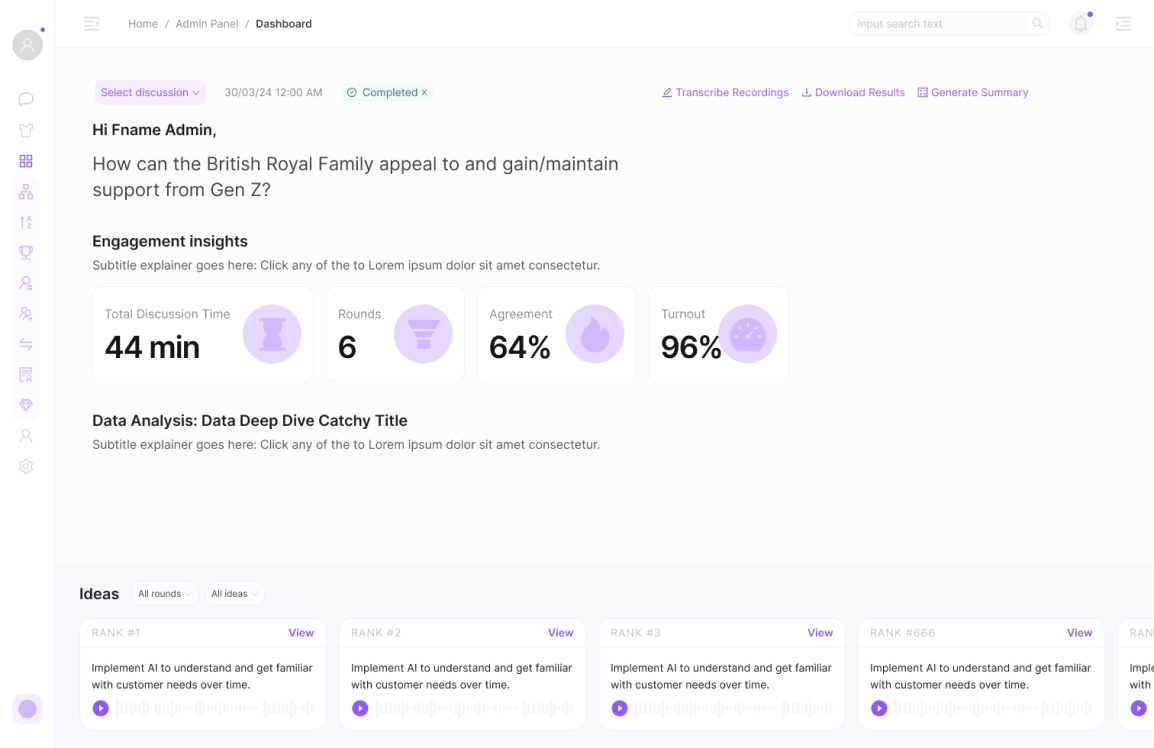Open the settings gear sidebar icon
The width and height of the screenshot is (1154, 748).
click(26, 466)
